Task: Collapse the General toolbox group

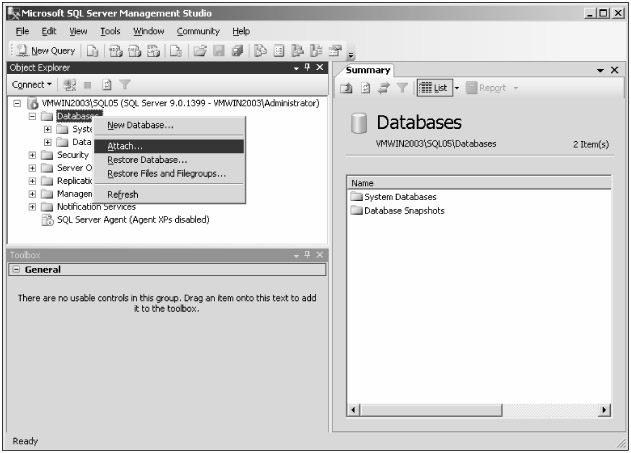Action: pos(16,270)
